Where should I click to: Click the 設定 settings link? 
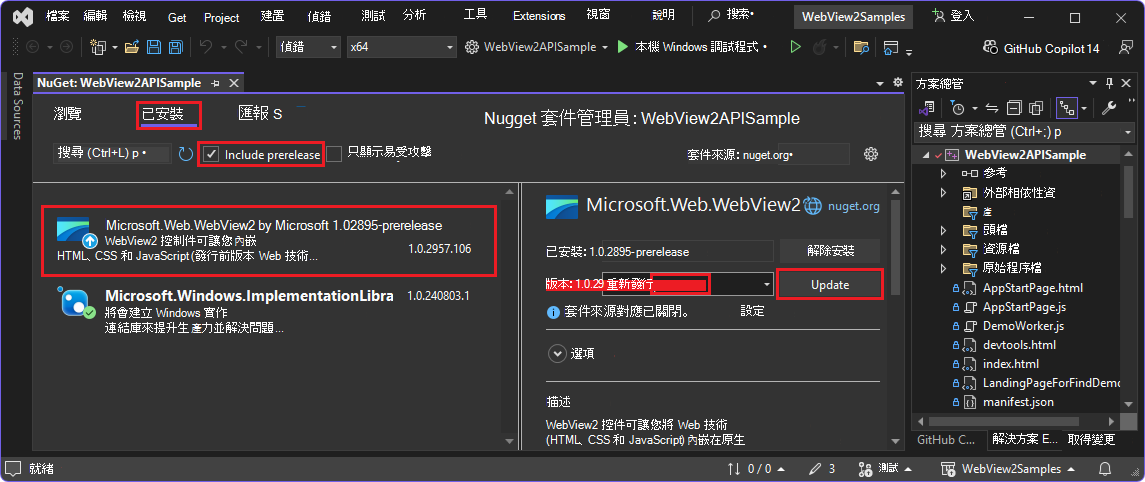(x=752, y=311)
